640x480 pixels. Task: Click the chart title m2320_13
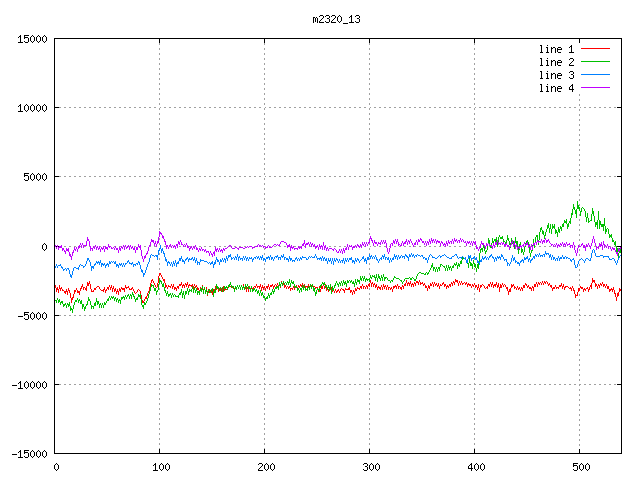pyautogui.click(x=336, y=20)
